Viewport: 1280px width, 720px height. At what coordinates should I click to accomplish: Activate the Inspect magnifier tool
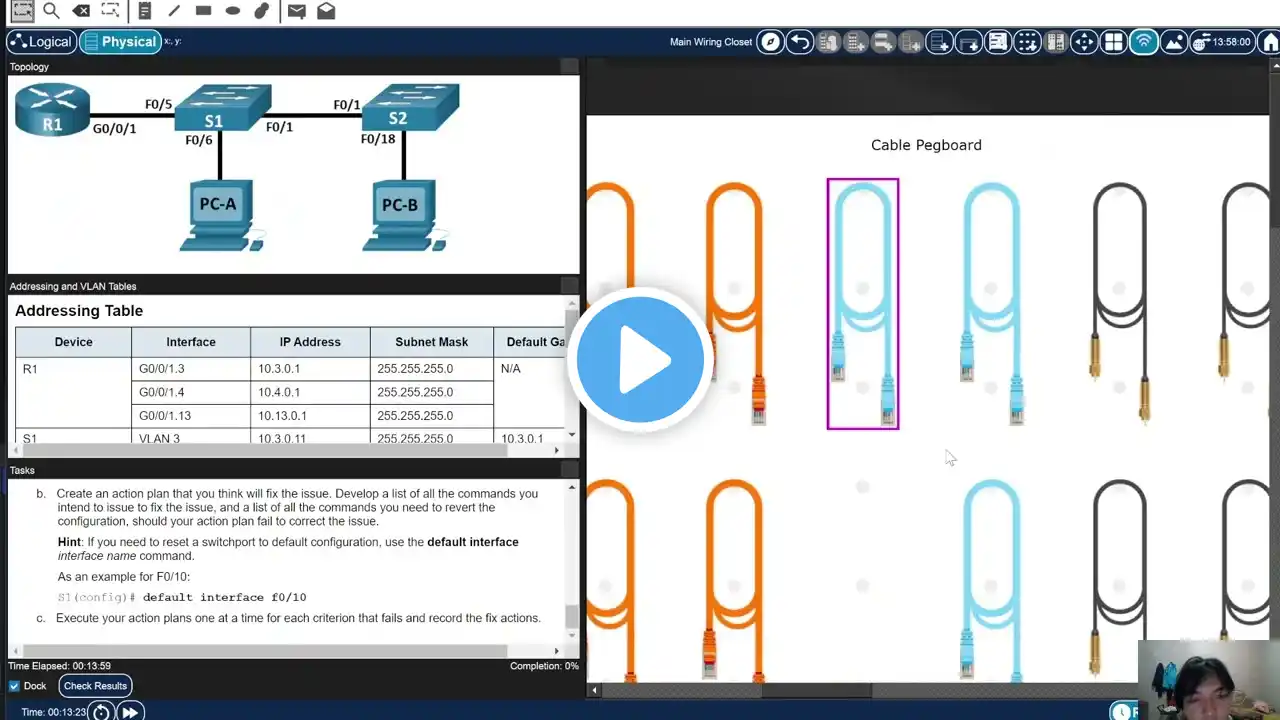(x=51, y=11)
